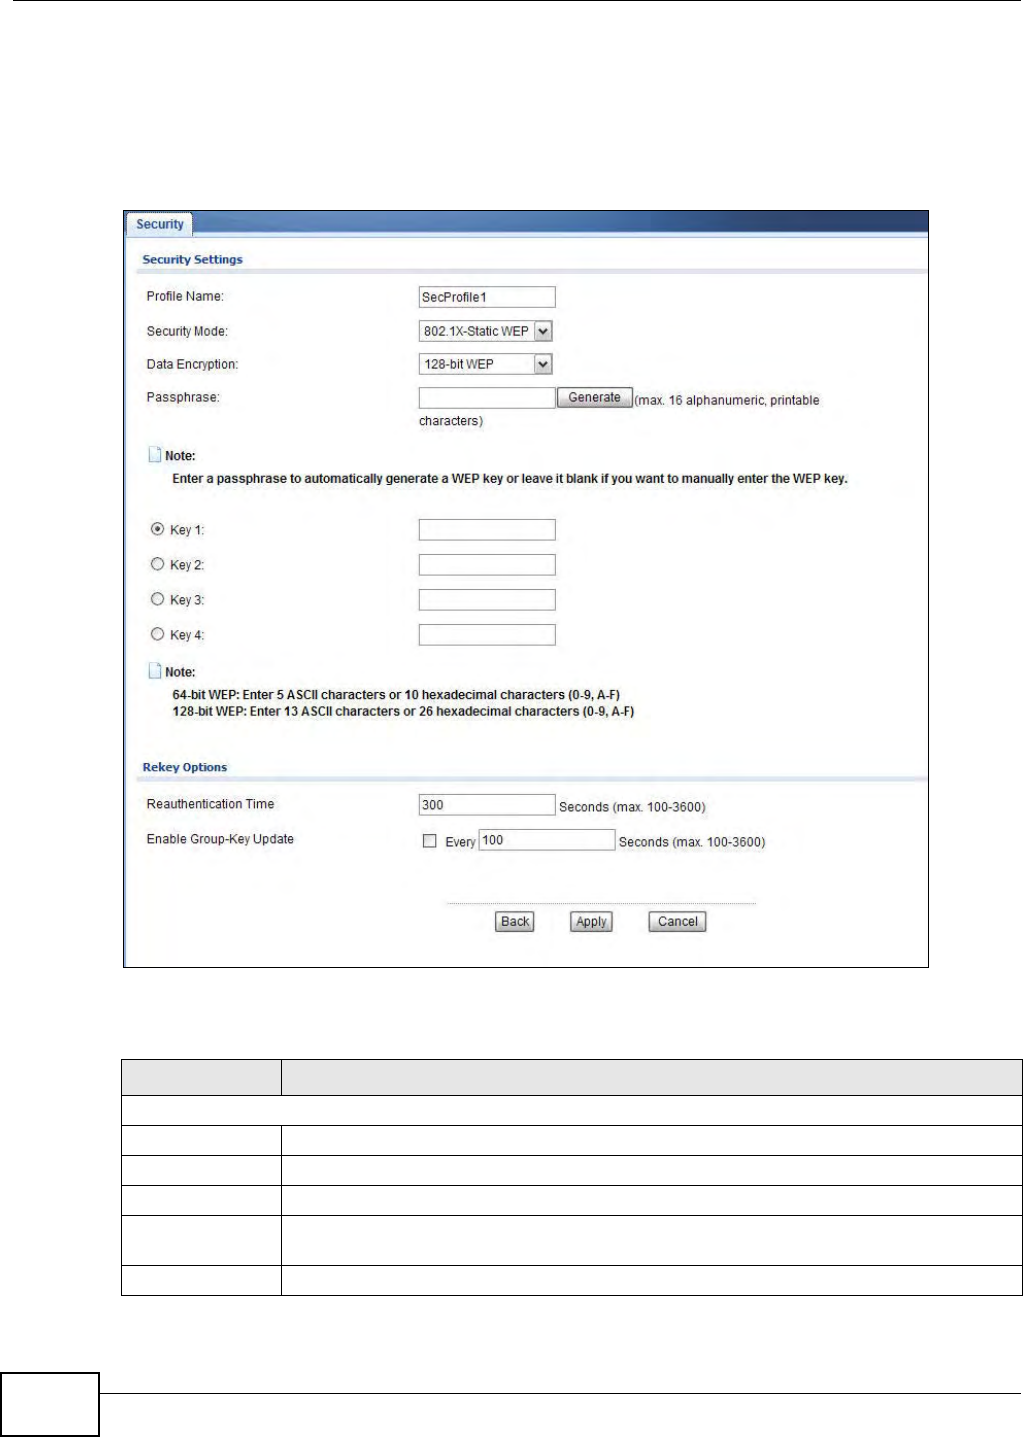
Task: Switch to the Security tab
Action: click(160, 224)
